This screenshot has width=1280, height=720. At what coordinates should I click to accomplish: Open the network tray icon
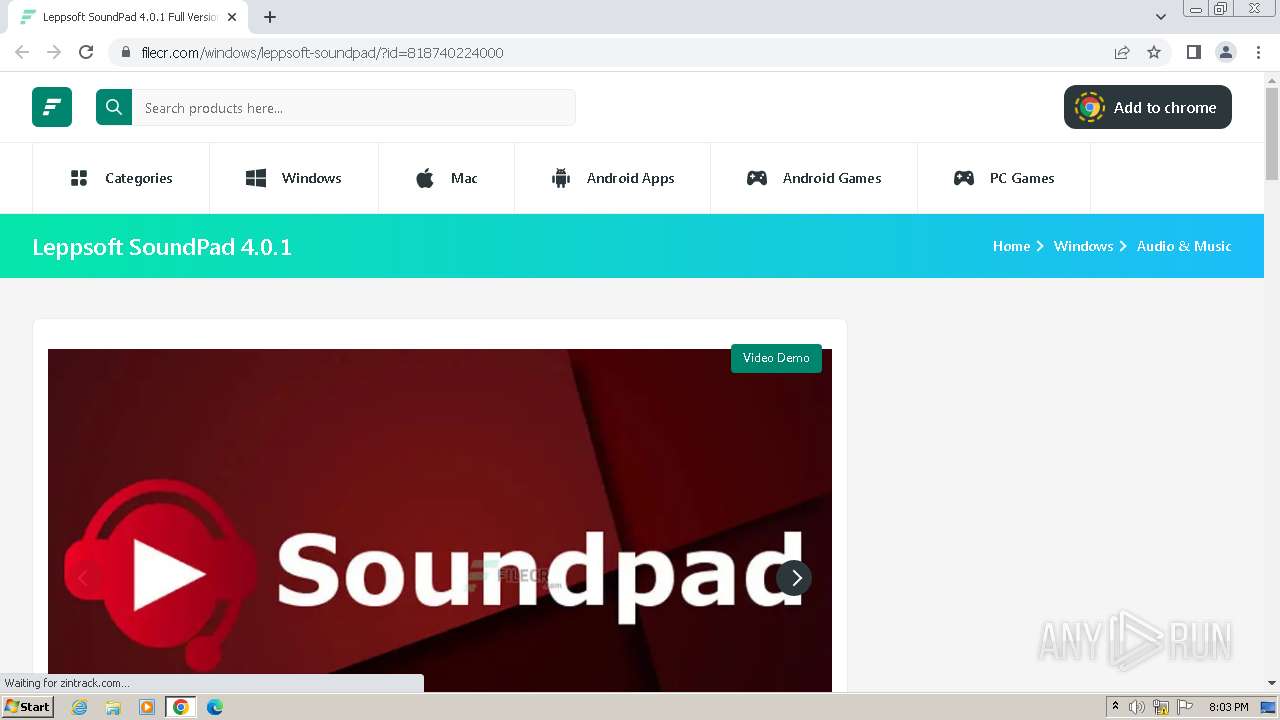(1161, 707)
